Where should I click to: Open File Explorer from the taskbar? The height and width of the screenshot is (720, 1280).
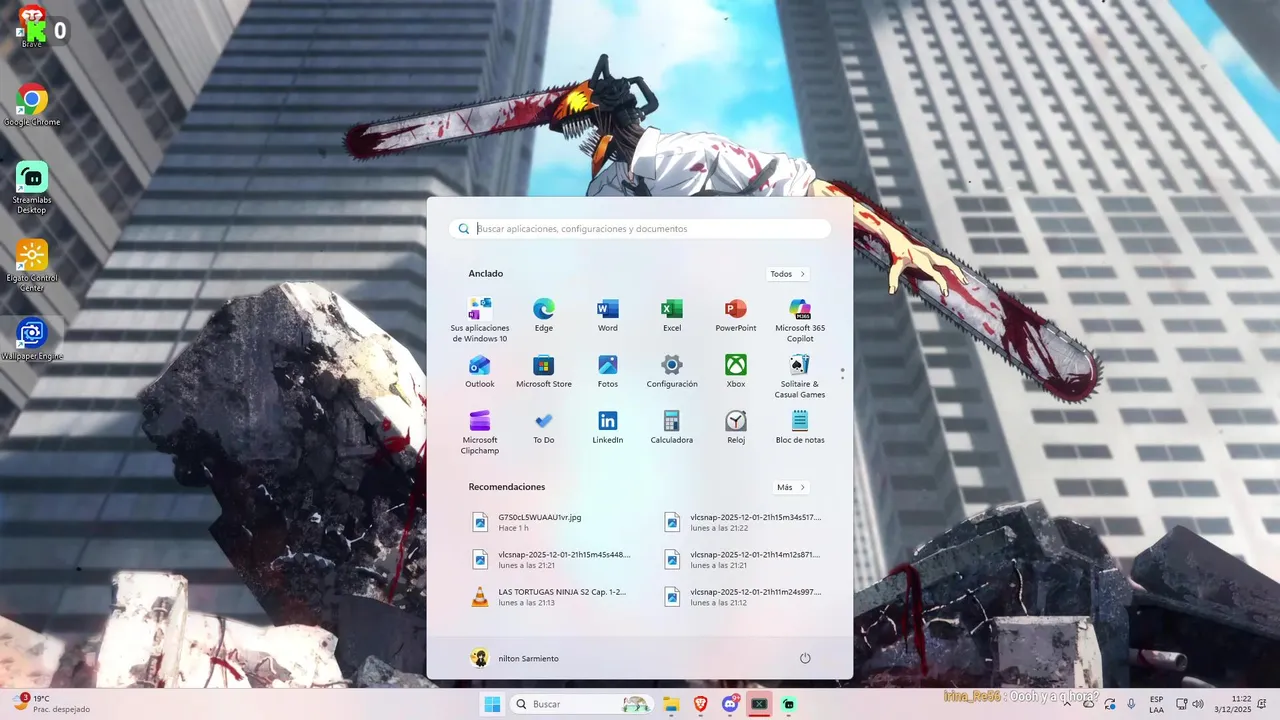tap(671, 704)
